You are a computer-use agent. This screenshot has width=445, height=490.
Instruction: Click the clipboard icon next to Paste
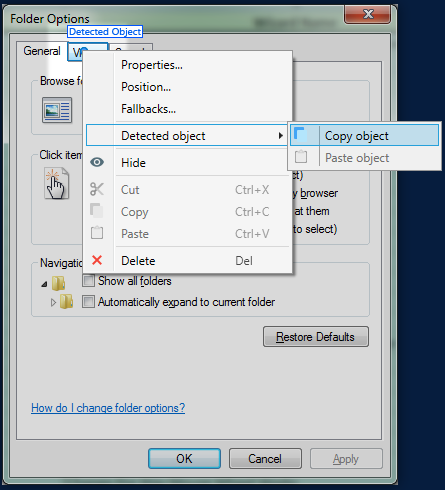pos(97,233)
